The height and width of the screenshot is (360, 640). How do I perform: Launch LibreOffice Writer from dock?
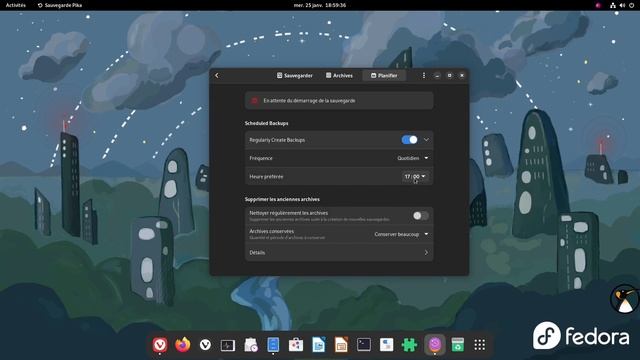tap(318, 345)
